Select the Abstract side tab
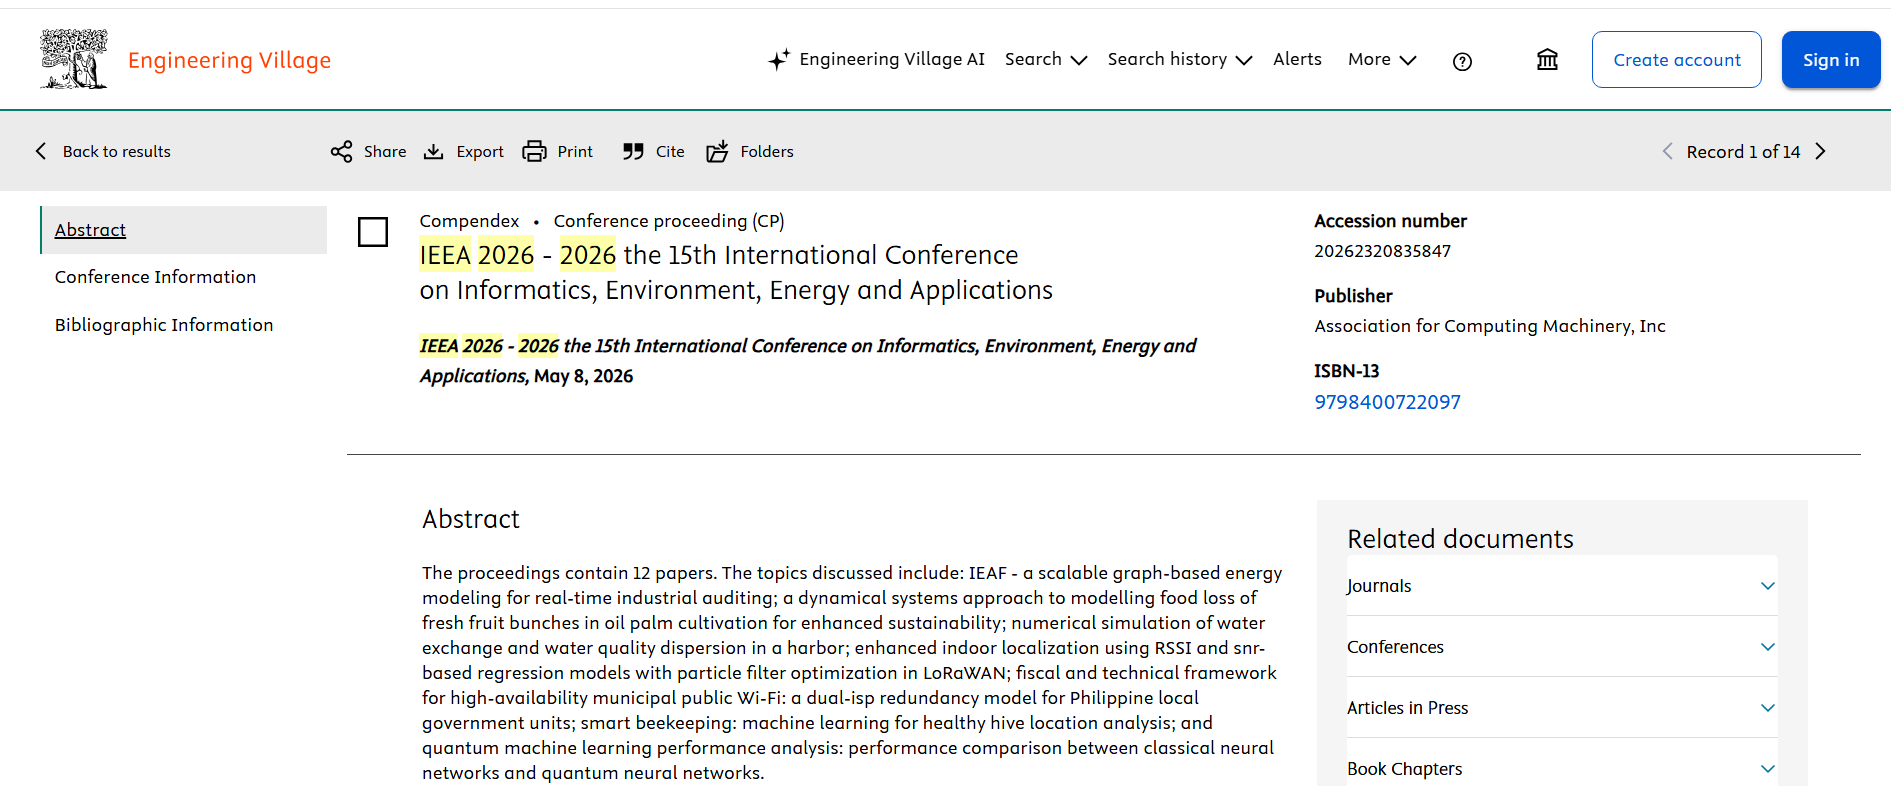The width and height of the screenshot is (1891, 786). click(184, 230)
